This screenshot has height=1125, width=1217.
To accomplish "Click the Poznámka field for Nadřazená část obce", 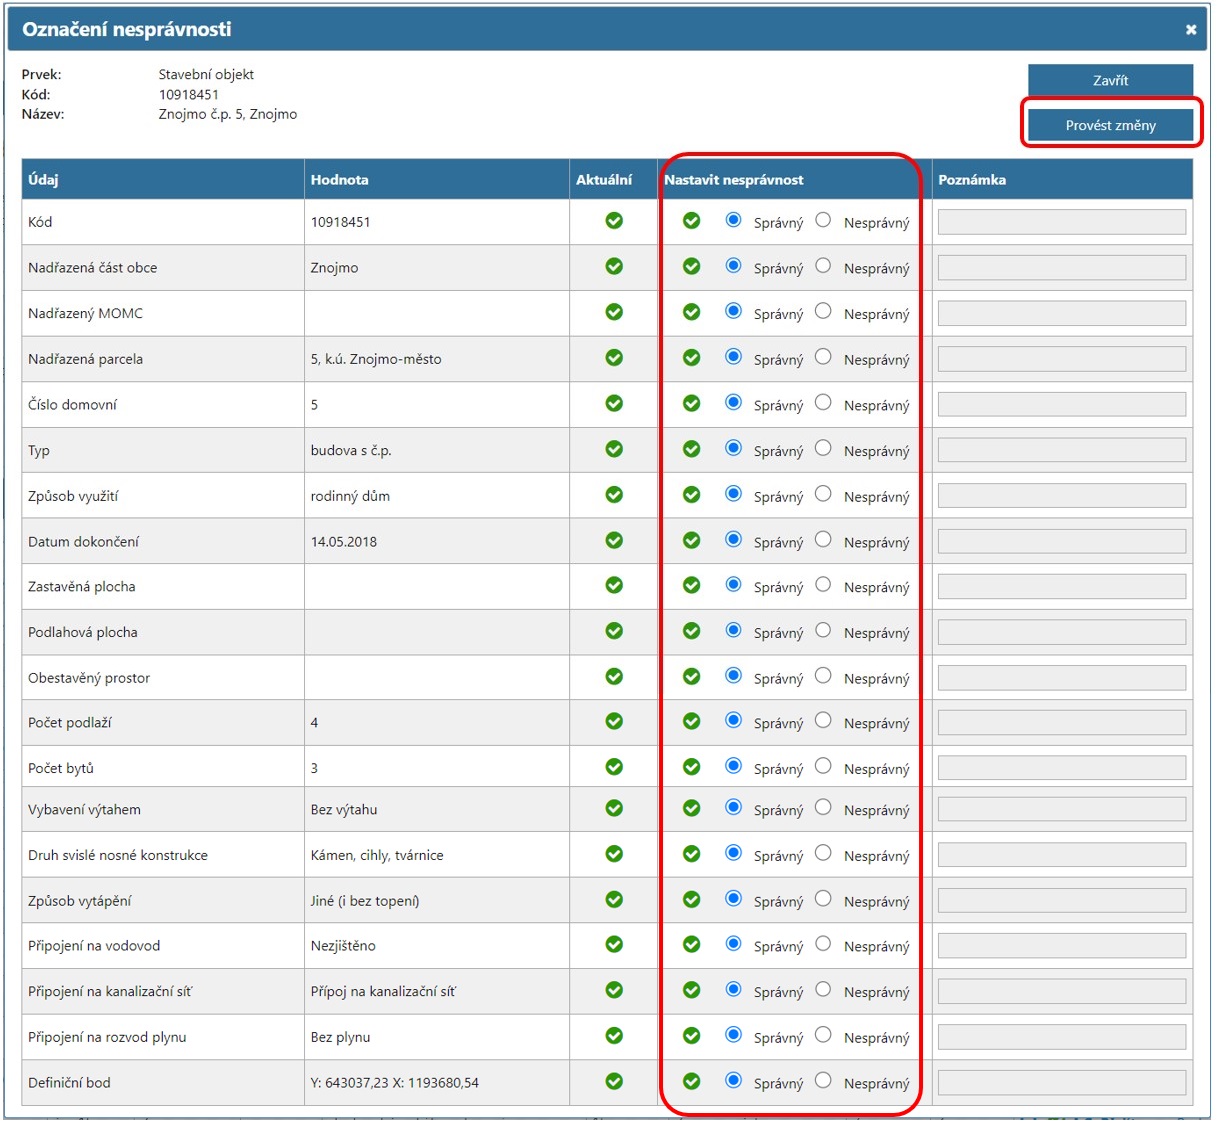I will 1061,268.
